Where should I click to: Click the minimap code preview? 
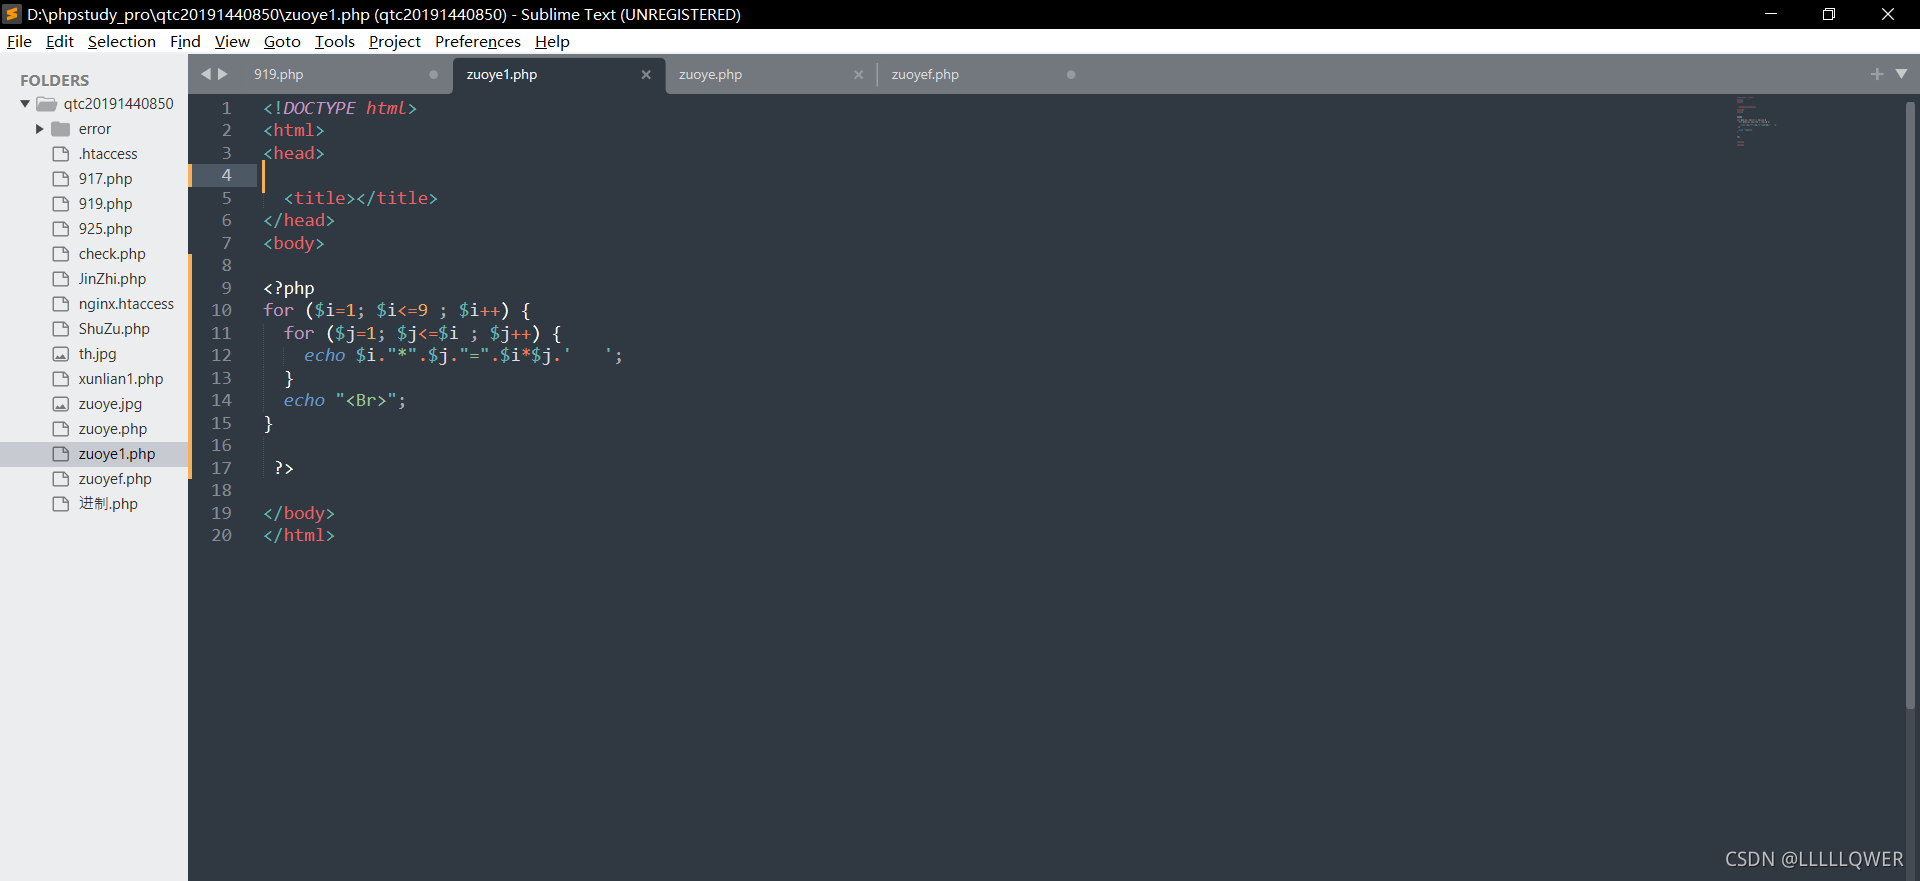pyautogui.click(x=1755, y=122)
